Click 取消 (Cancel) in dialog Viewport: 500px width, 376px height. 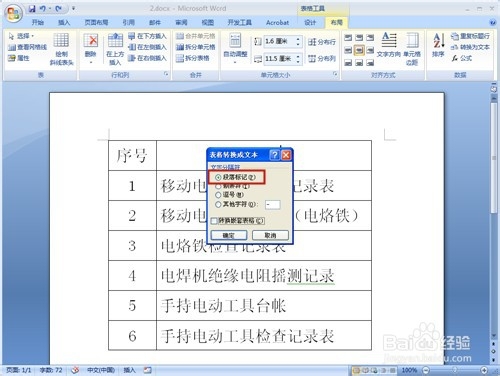270,235
